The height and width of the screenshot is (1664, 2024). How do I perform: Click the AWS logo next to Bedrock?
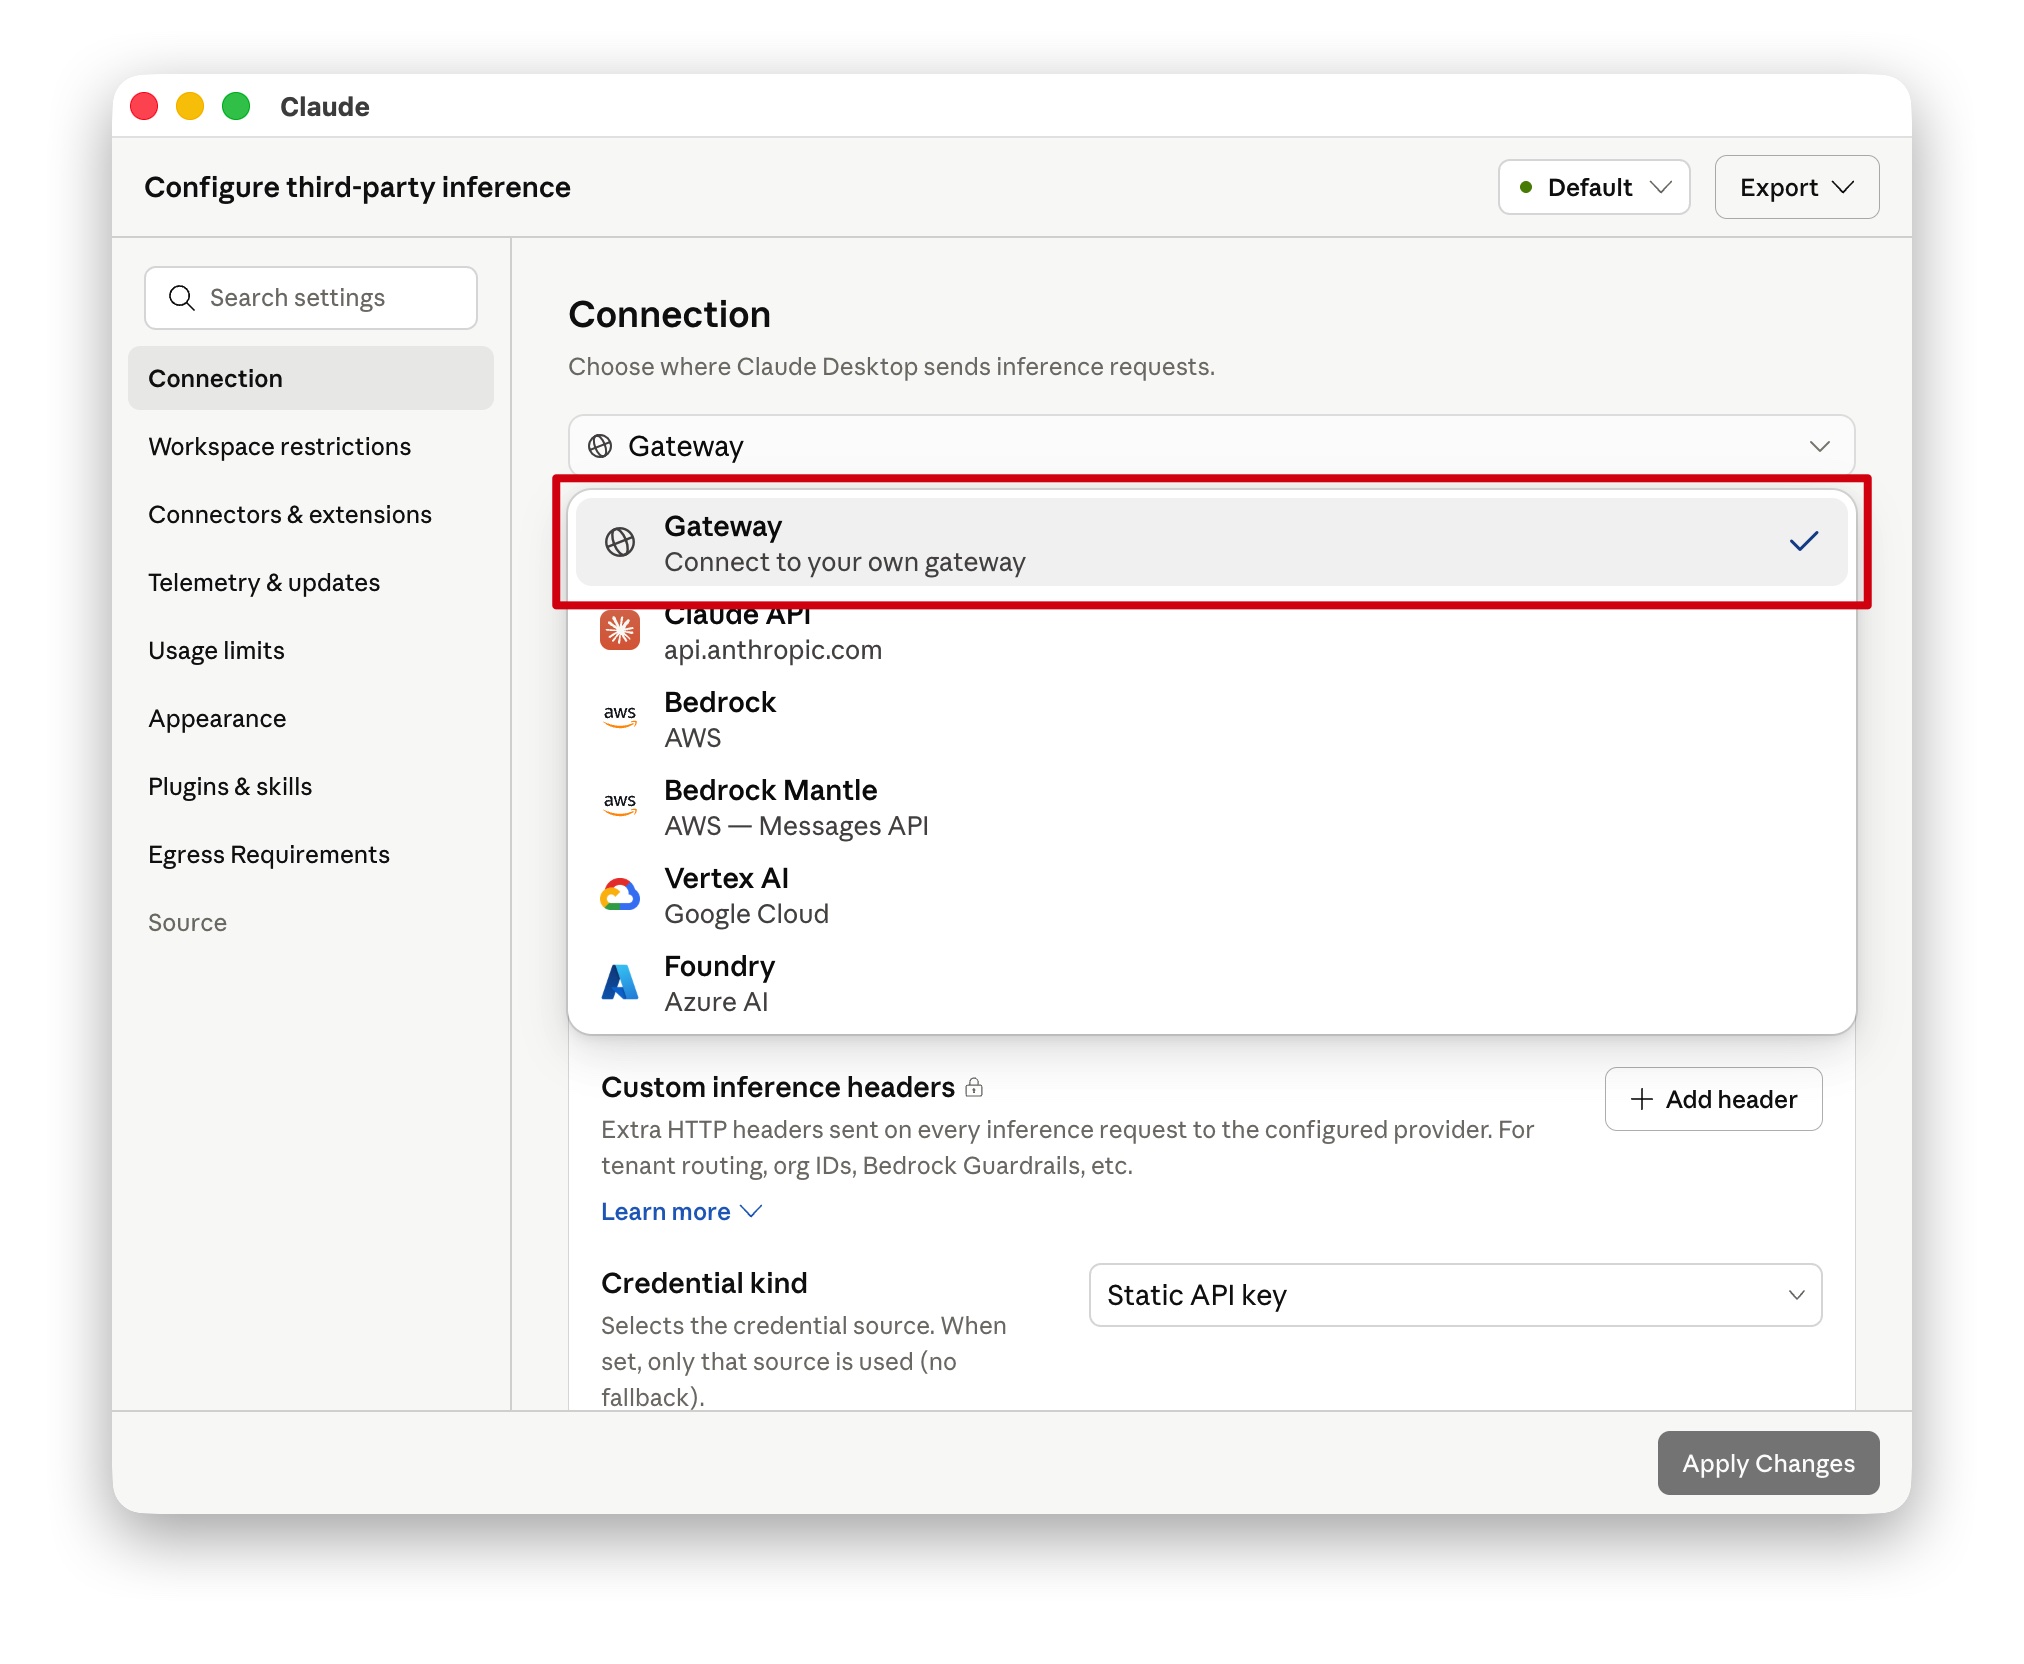[x=620, y=717]
